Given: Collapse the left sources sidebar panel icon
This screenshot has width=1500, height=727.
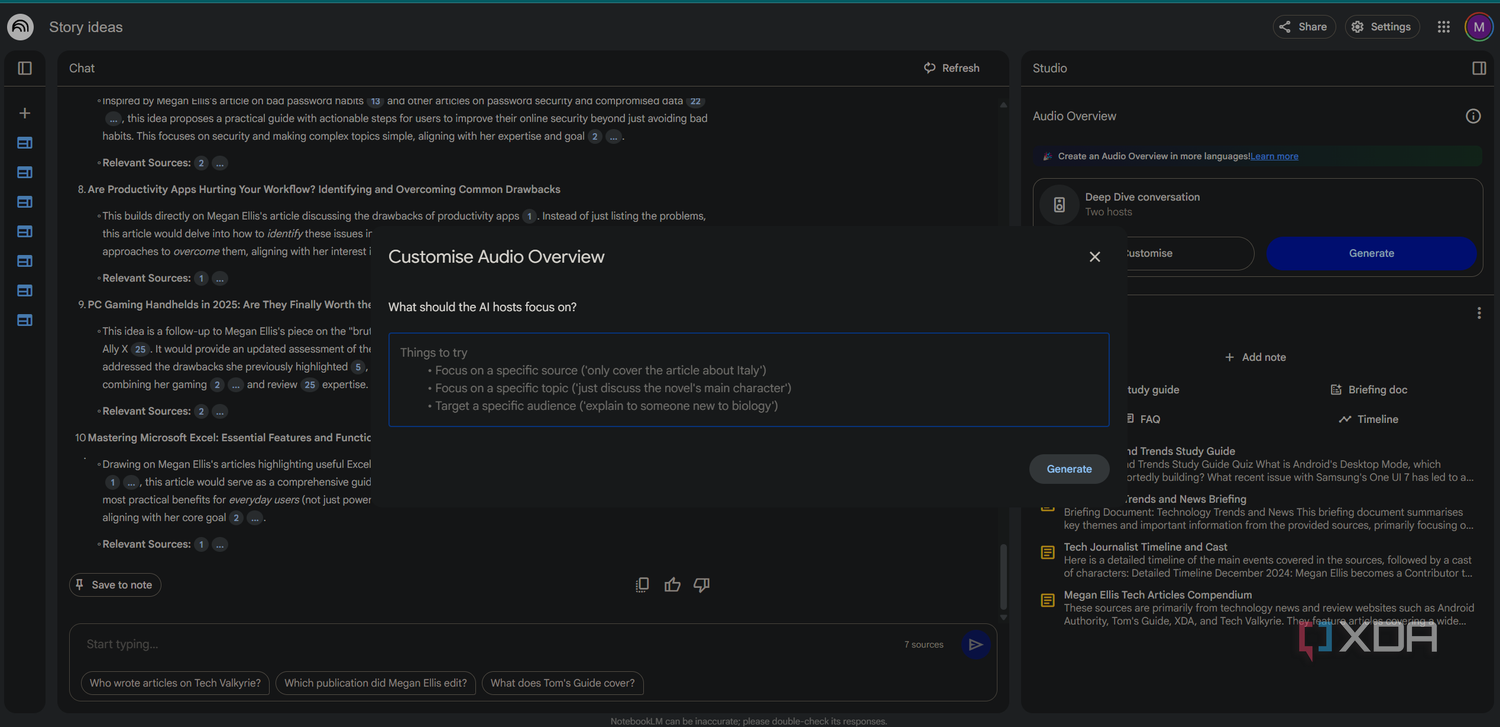Looking at the screenshot, I should click(x=25, y=68).
